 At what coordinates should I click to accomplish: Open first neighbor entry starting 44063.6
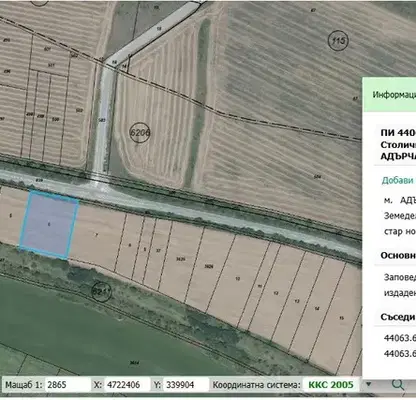[x=400, y=338]
